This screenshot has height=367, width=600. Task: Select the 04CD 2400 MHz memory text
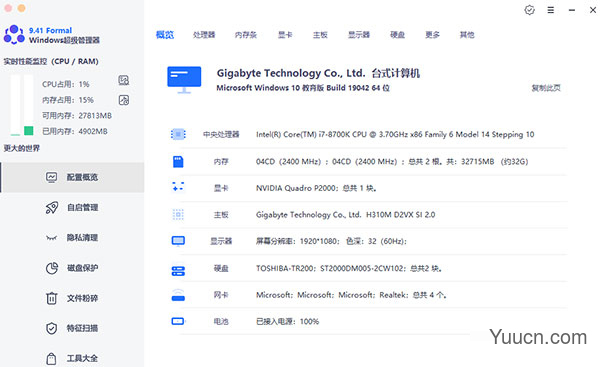(392, 161)
